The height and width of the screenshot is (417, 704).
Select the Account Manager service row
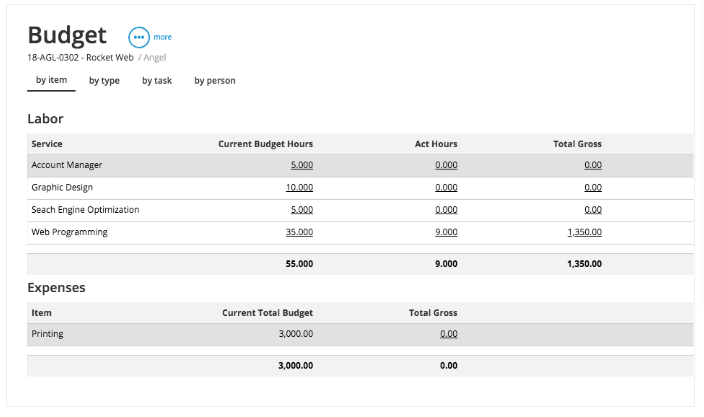360,166
